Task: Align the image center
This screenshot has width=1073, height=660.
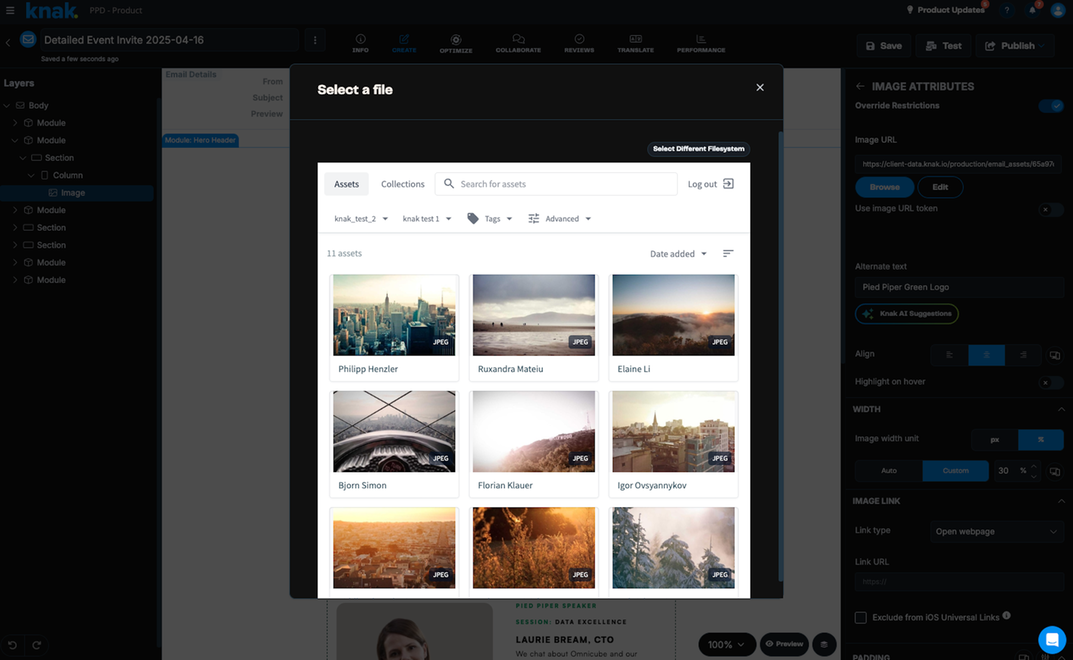Action: tap(986, 355)
